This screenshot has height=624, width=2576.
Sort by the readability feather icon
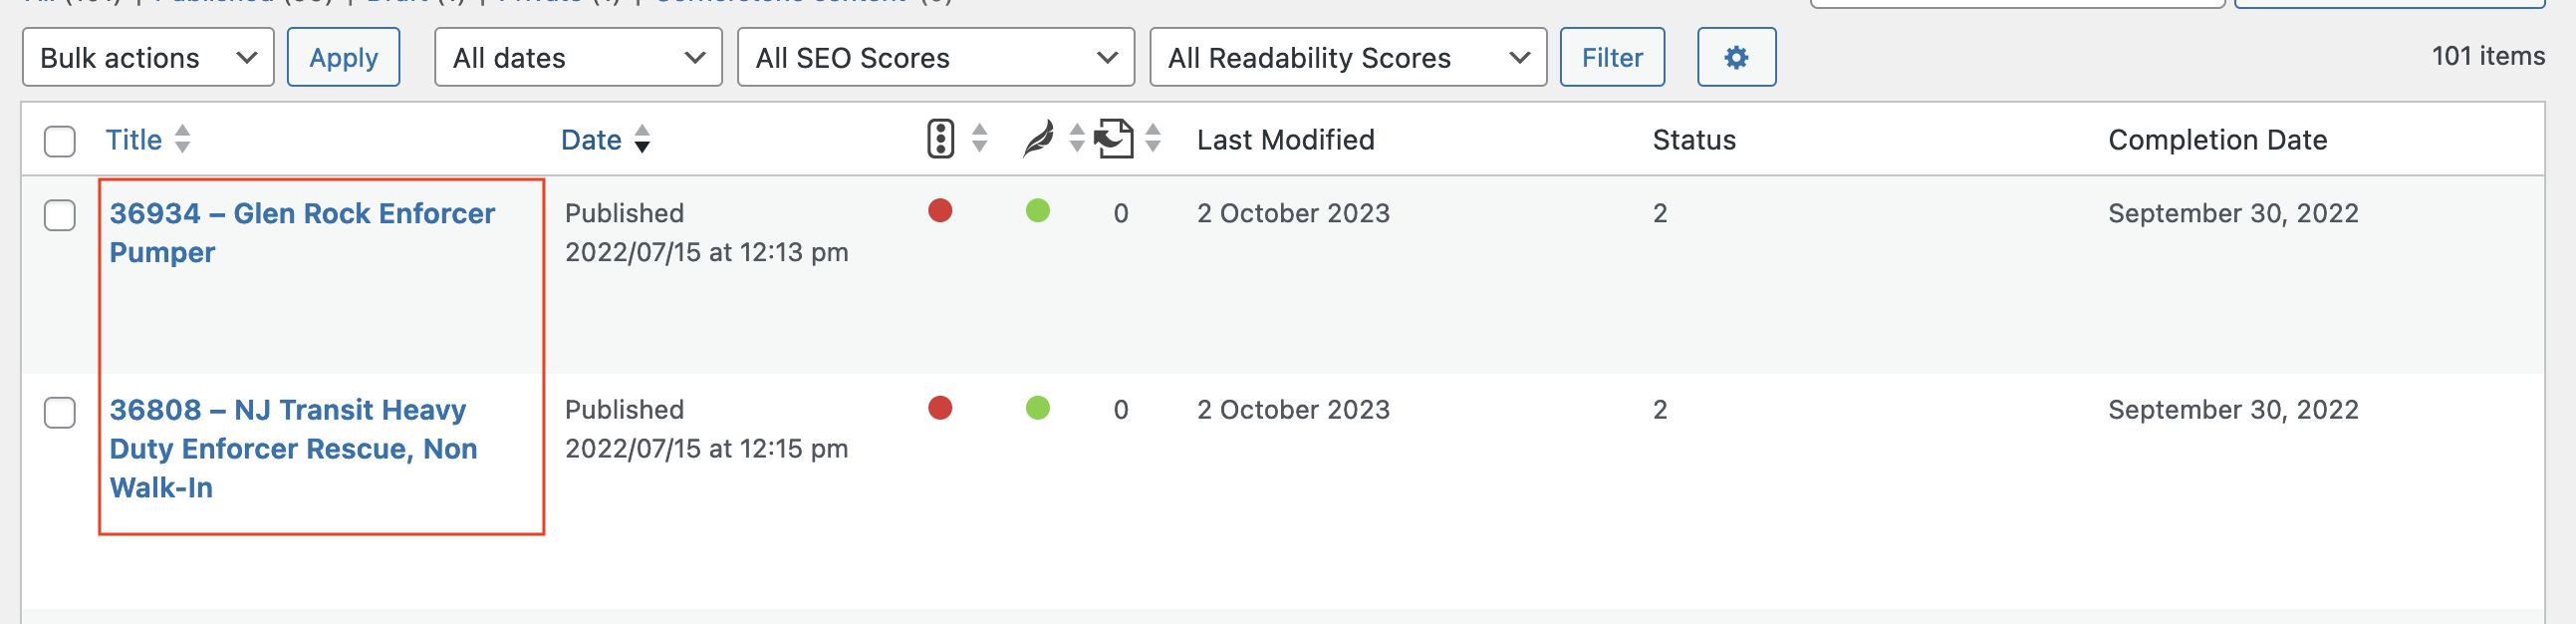point(1038,139)
